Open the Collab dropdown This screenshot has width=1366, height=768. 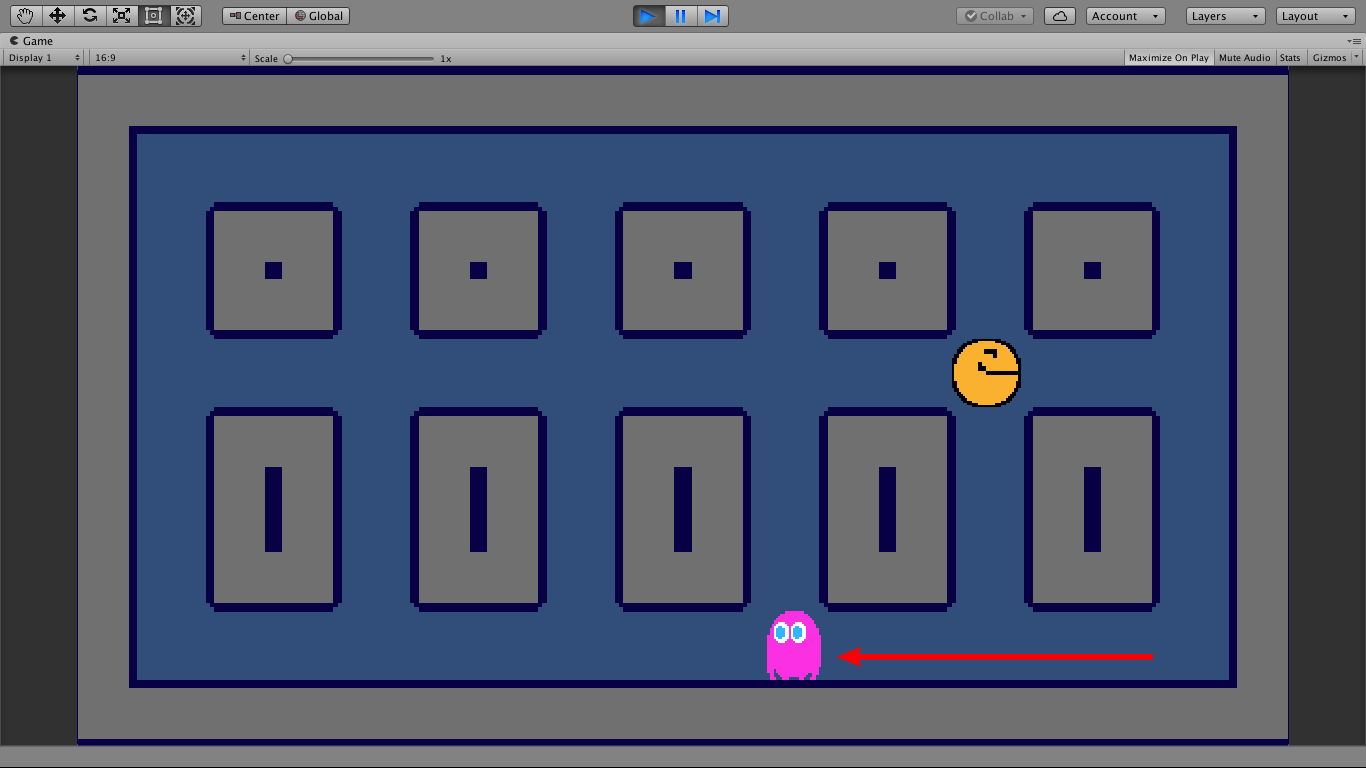pos(995,16)
